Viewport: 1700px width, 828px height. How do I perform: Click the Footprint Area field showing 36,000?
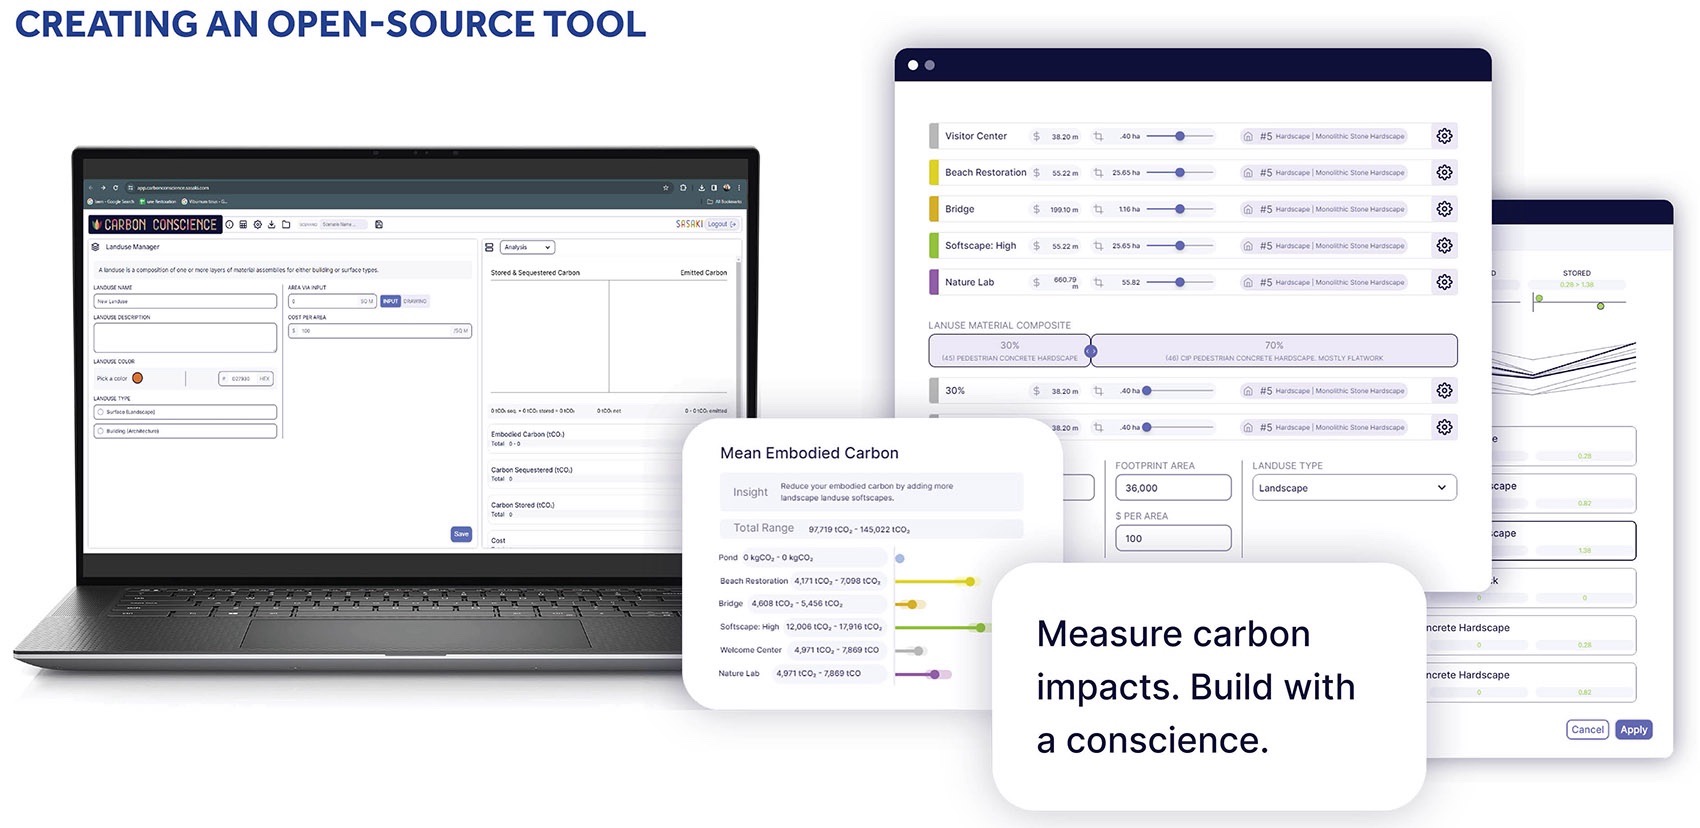point(1173,488)
